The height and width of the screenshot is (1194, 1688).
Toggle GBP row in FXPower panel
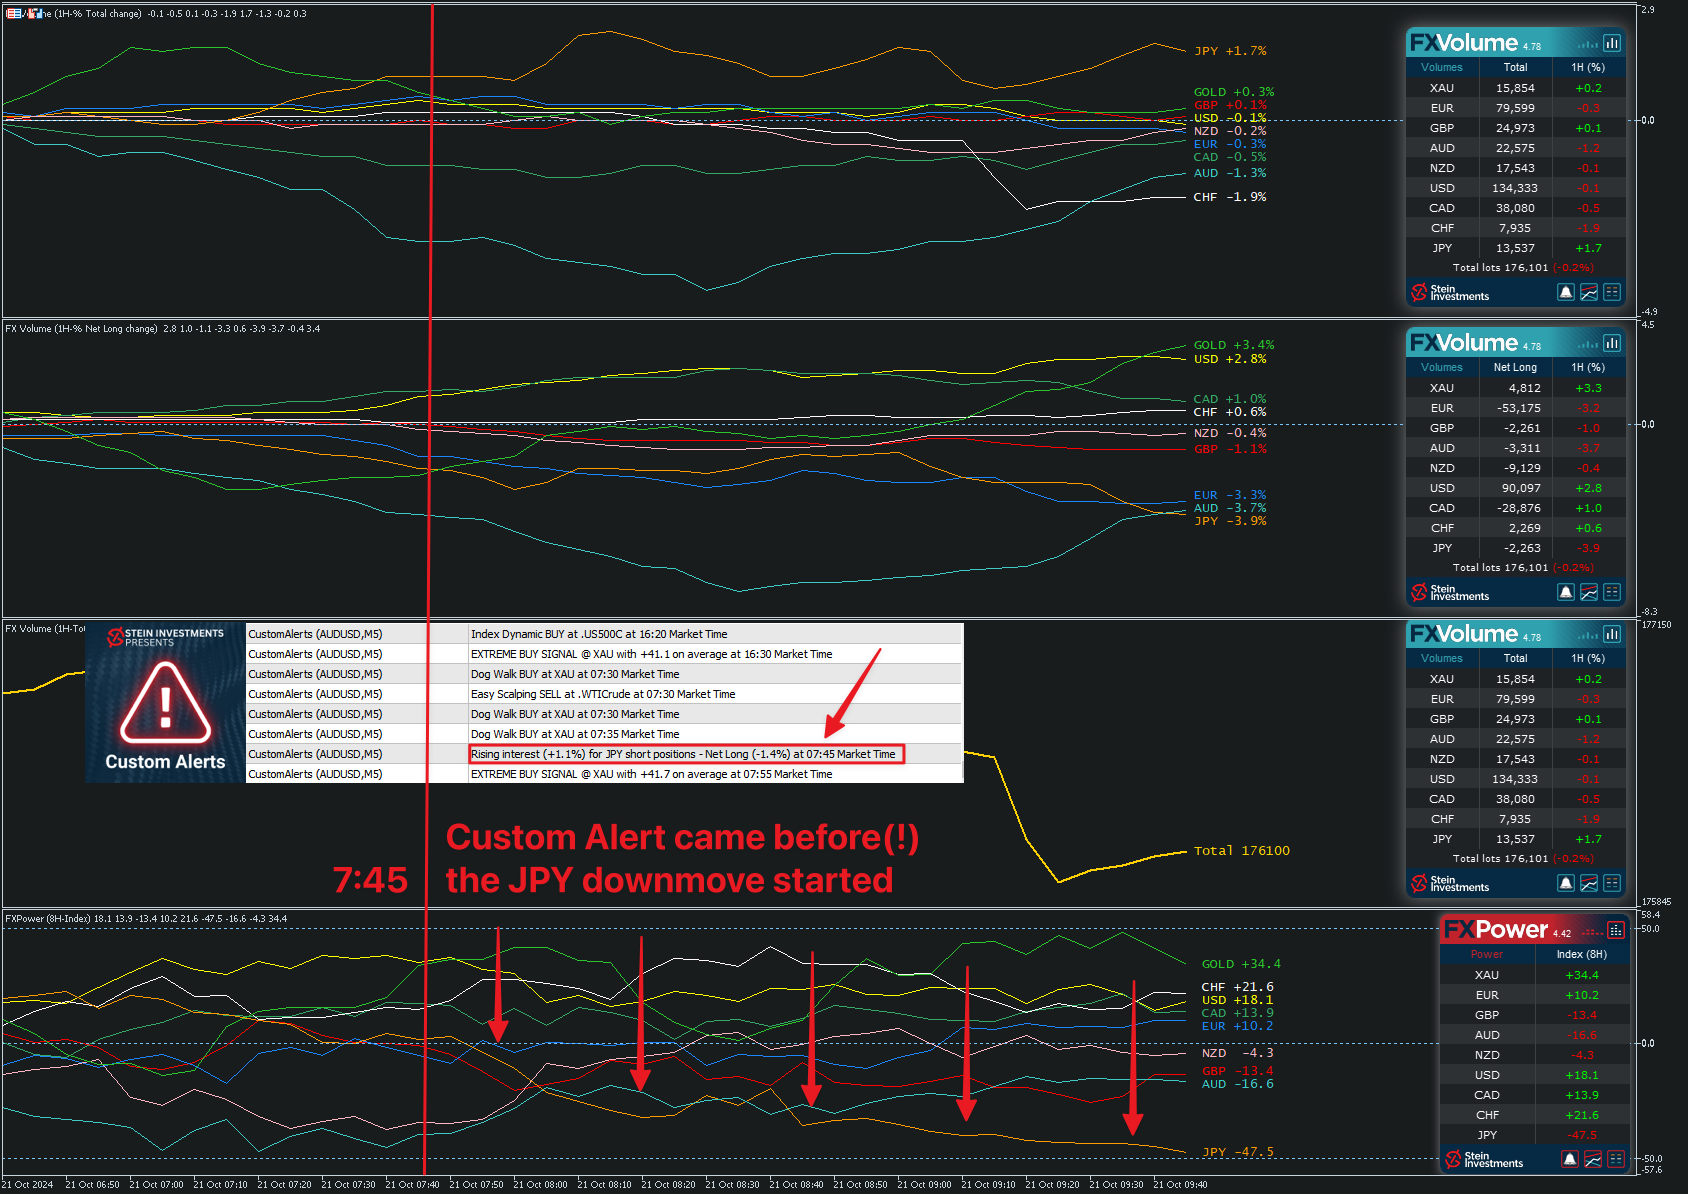[x=1535, y=1015]
